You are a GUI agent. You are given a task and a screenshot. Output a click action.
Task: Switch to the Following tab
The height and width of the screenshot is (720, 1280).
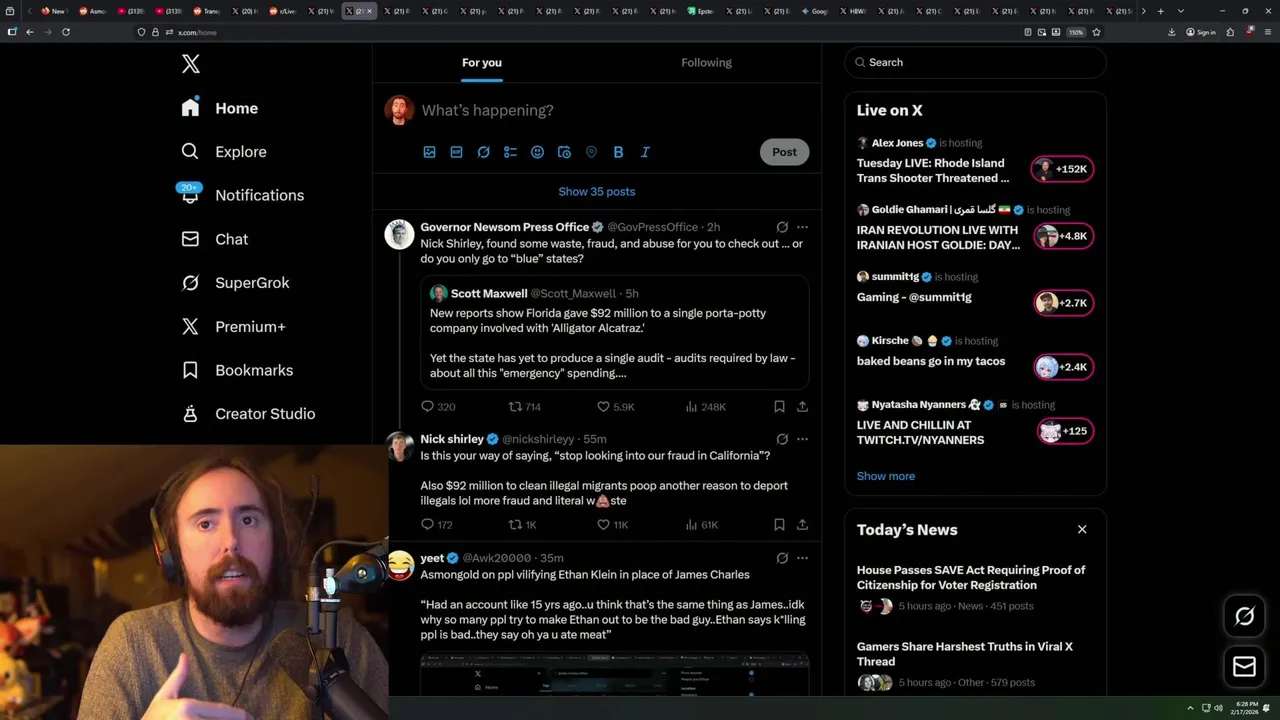click(x=706, y=62)
